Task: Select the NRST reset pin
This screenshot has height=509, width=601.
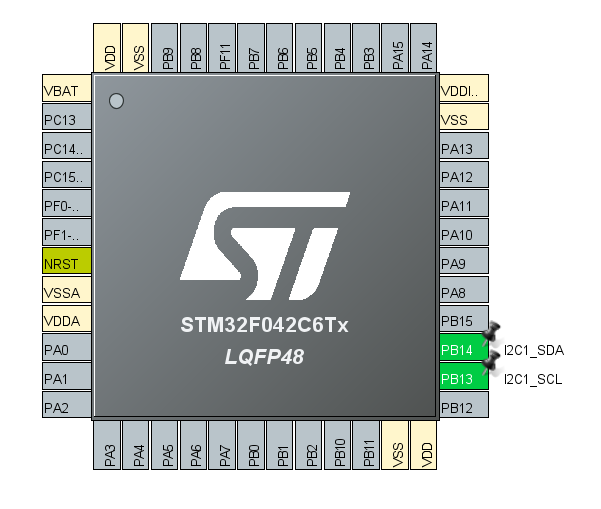Action: [x=67, y=261]
